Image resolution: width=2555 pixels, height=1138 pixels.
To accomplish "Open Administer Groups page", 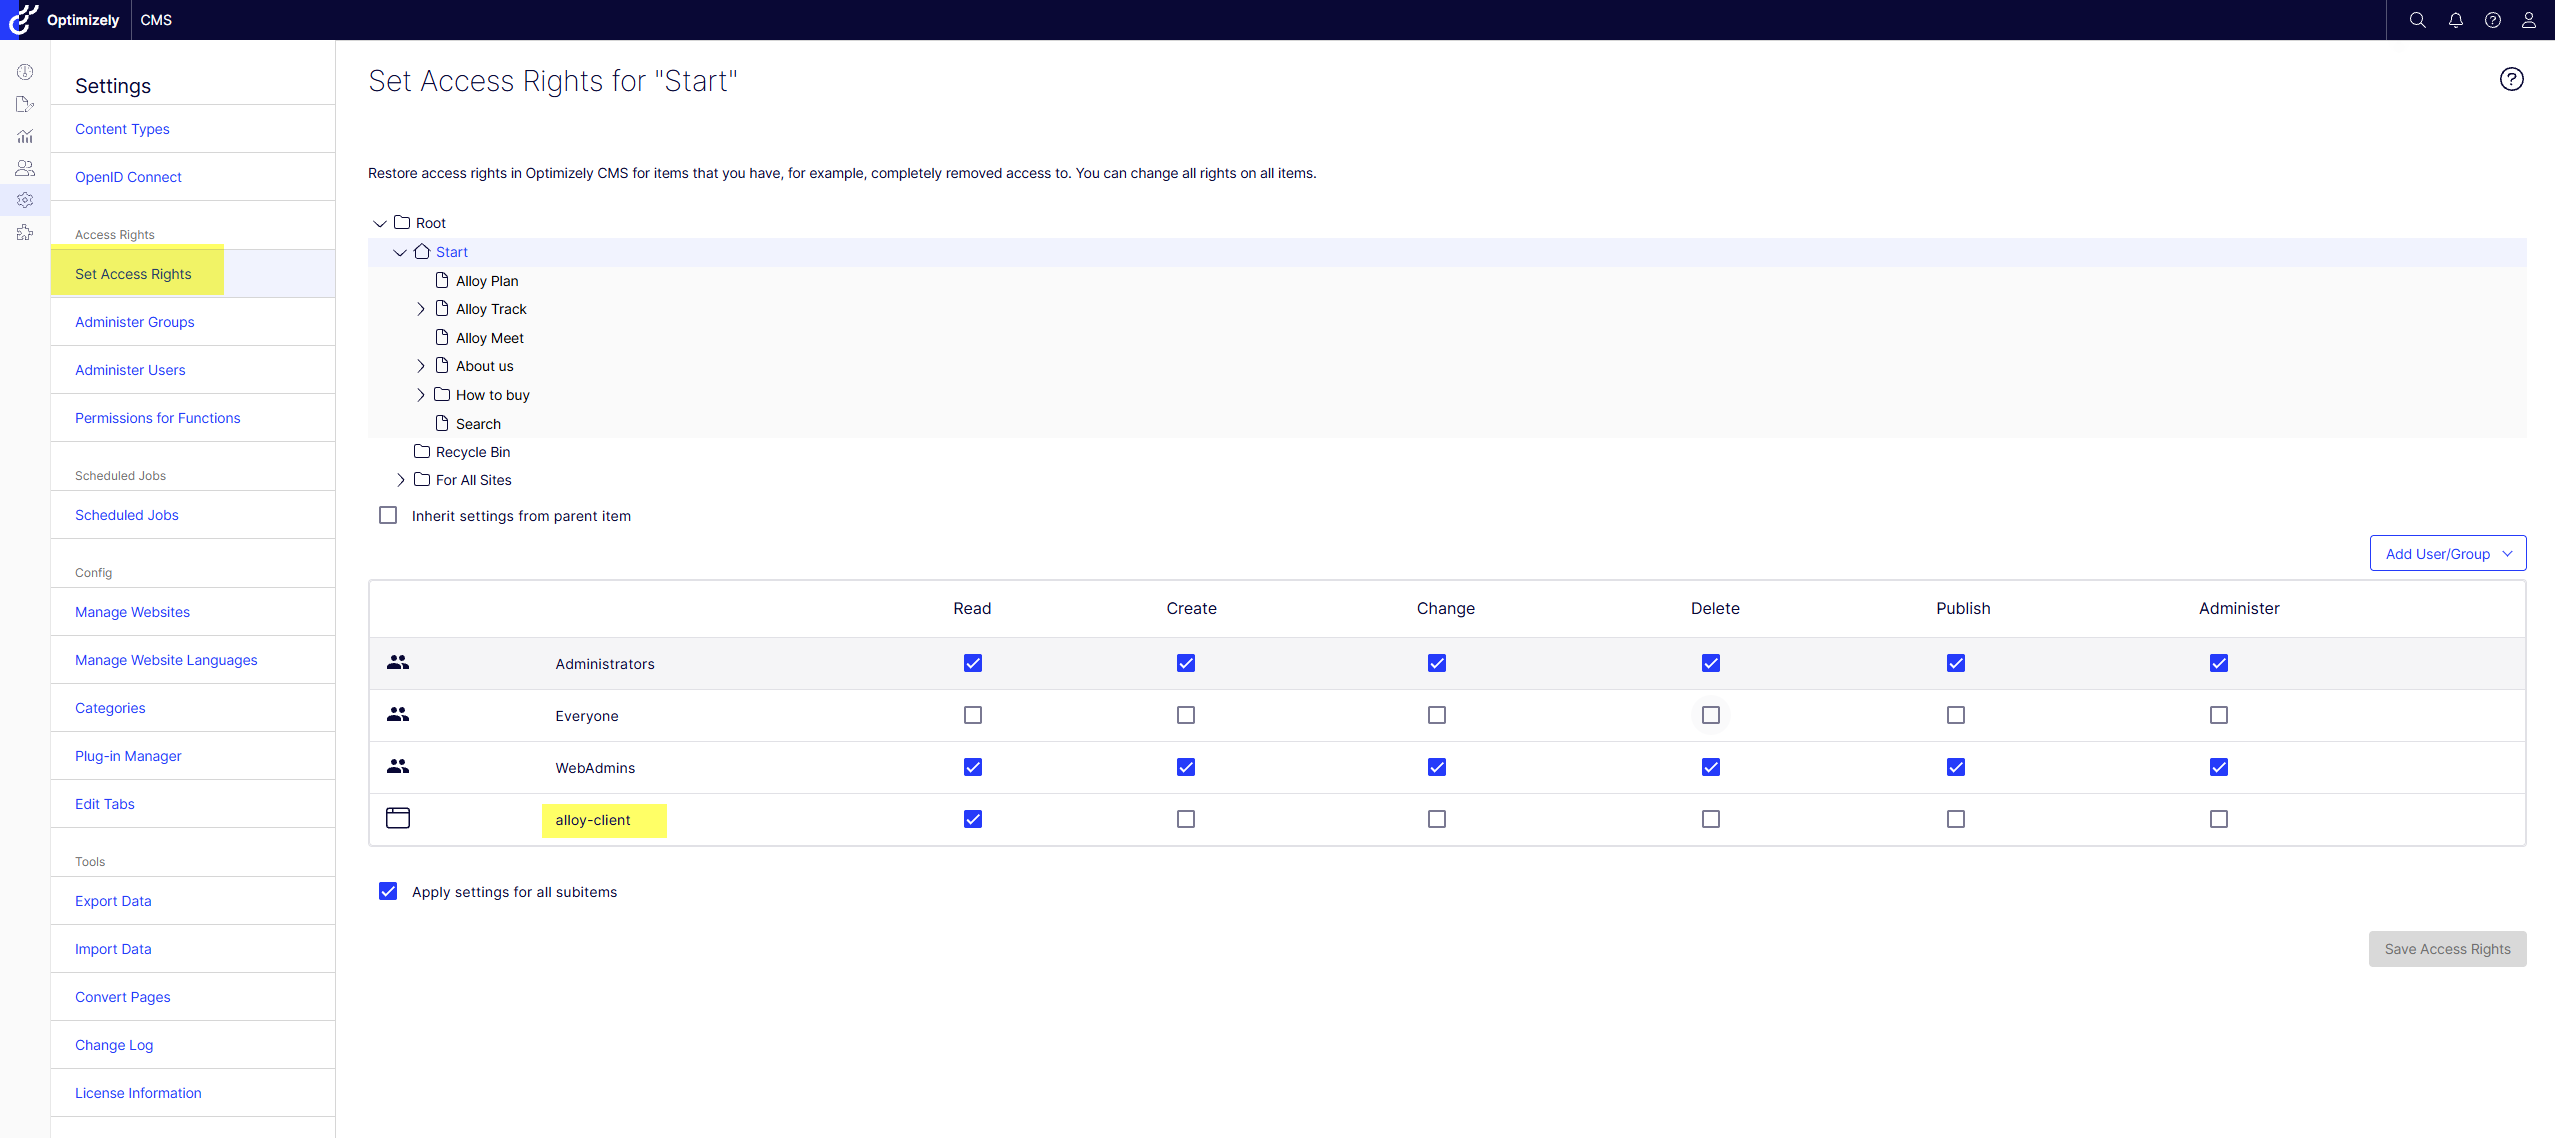I will 135,322.
